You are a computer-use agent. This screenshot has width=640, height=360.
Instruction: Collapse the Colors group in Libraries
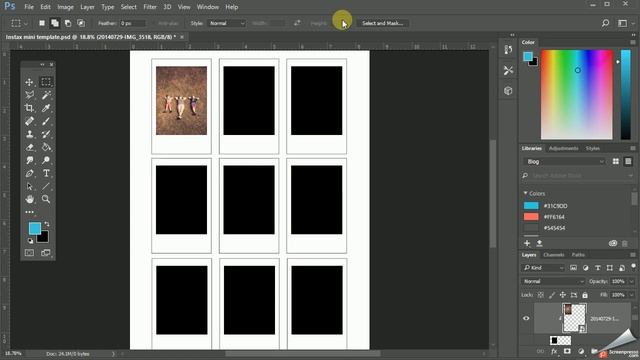[525, 193]
